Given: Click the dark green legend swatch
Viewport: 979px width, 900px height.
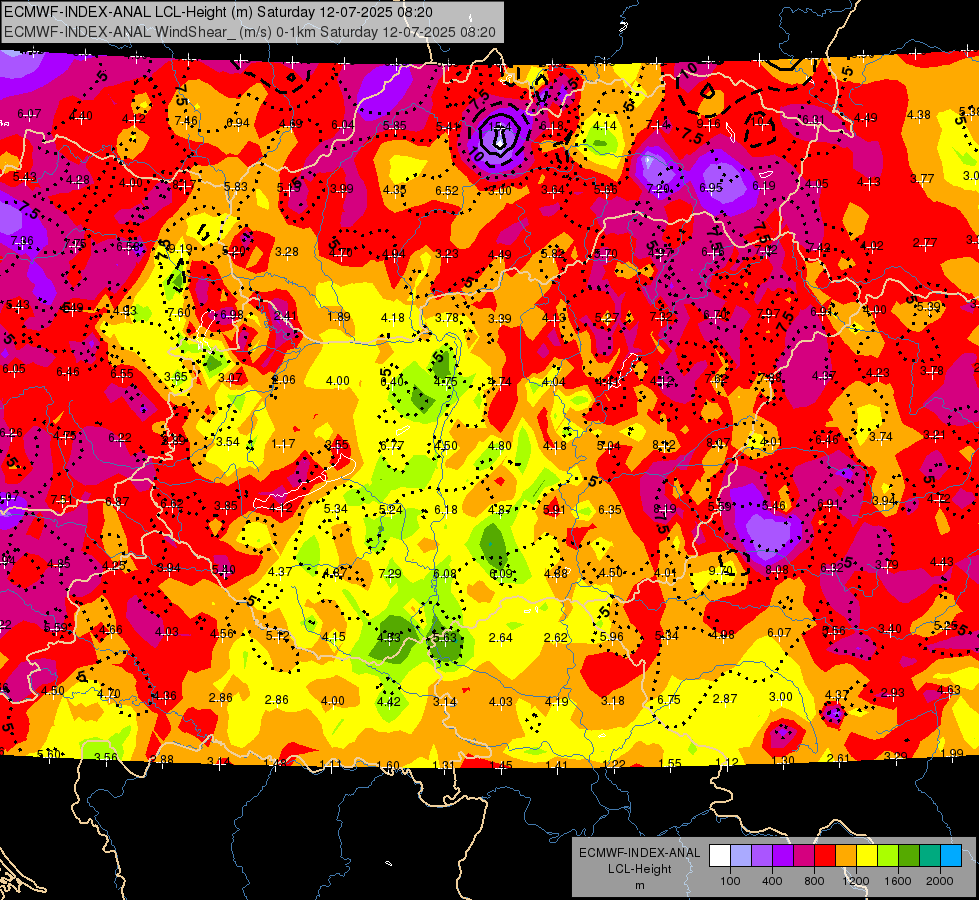Looking at the screenshot, I should coord(909,856).
